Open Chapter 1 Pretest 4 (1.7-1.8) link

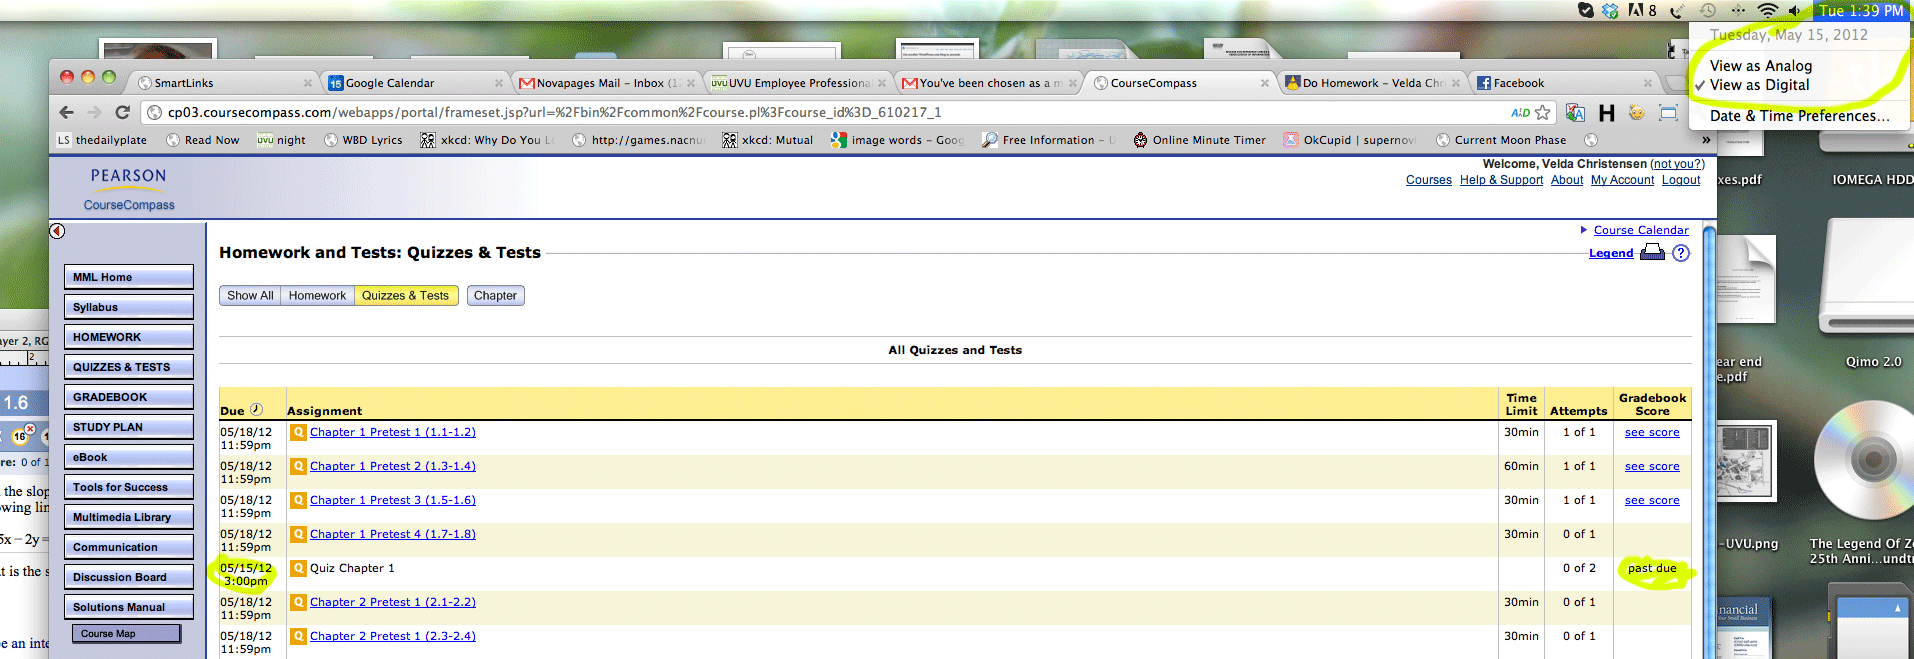[x=392, y=534]
